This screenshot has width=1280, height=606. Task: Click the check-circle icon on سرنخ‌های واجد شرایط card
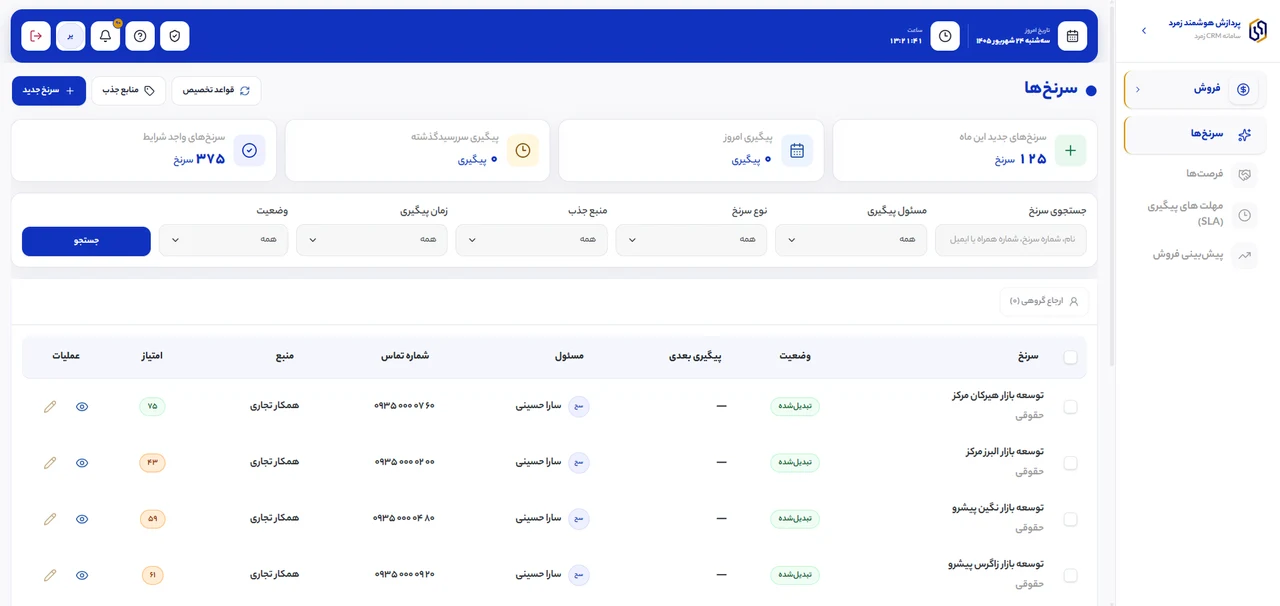tap(250, 150)
